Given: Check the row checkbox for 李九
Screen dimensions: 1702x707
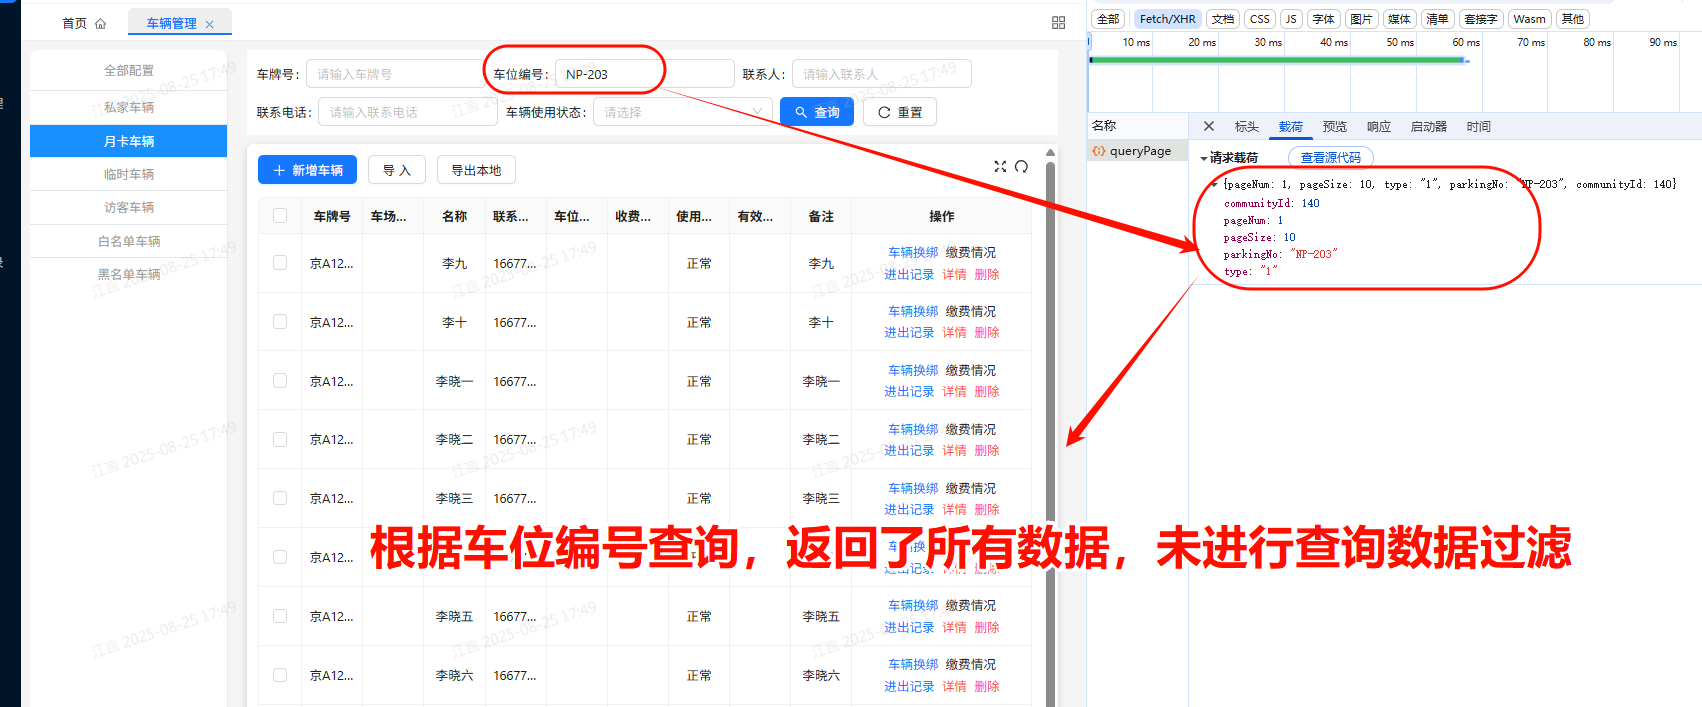Looking at the screenshot, I should [x=280, y=263].
